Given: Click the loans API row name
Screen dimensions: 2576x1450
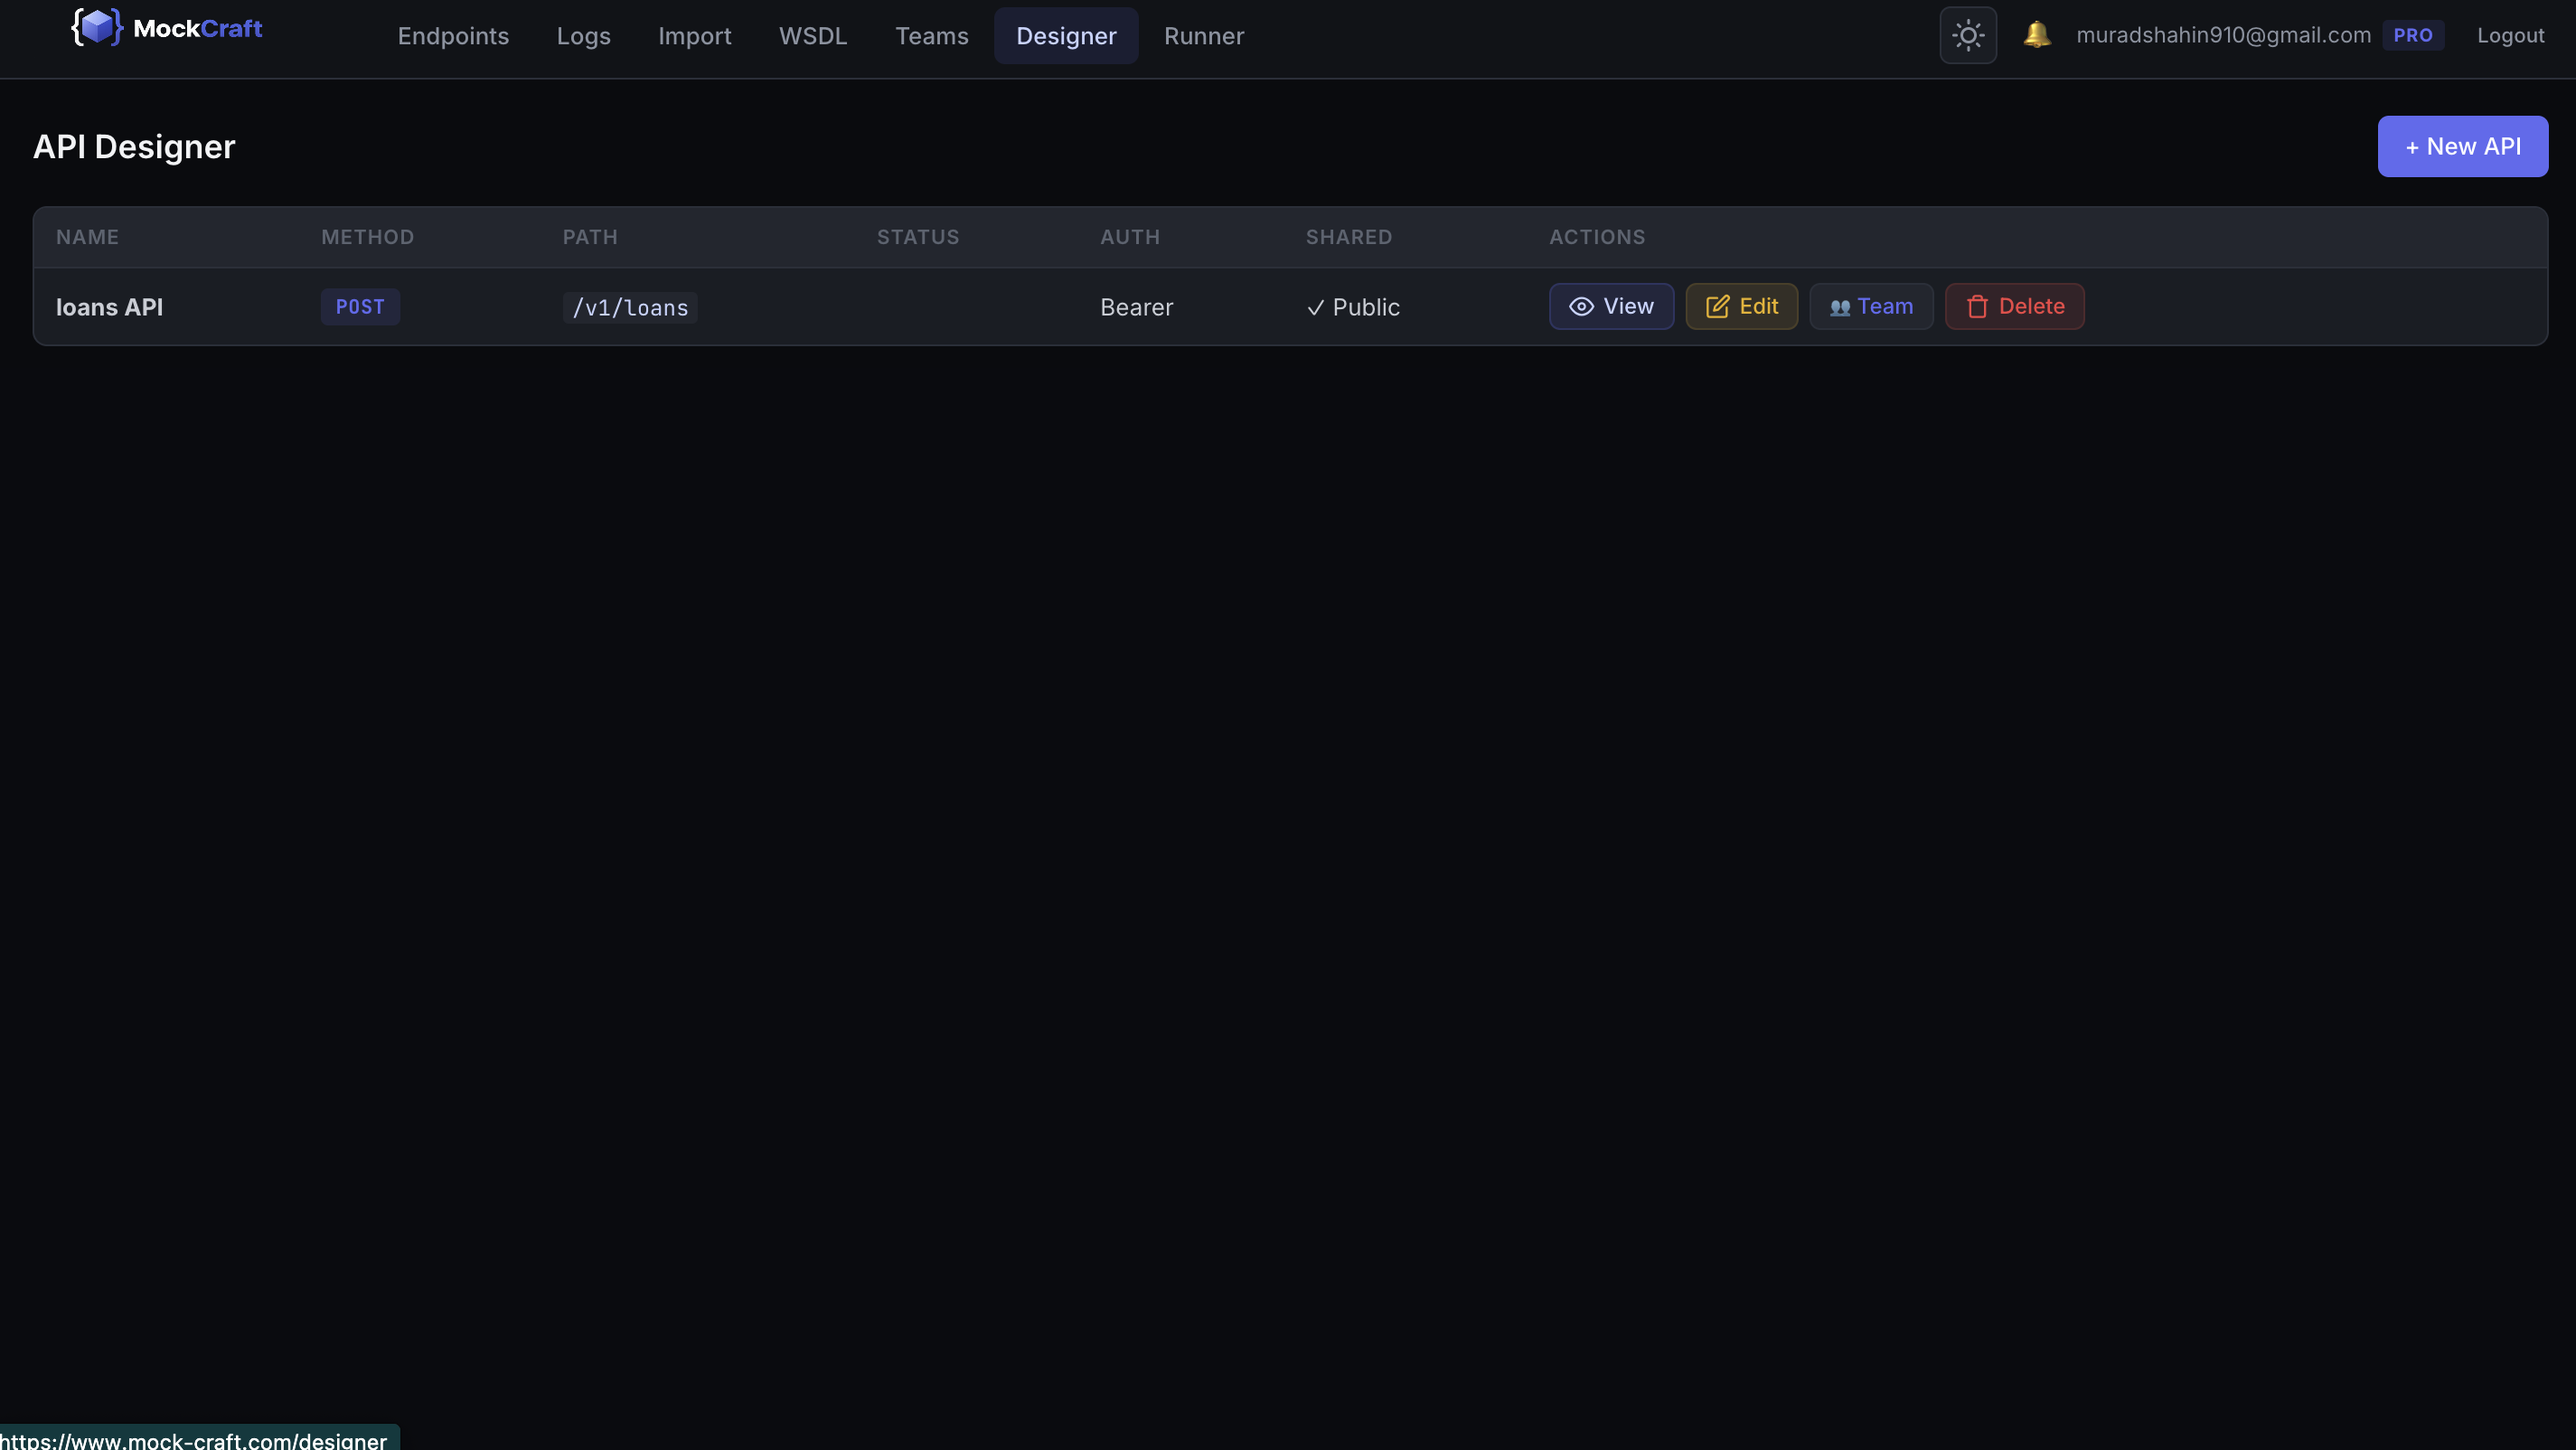Looking at the screenshot, I should 109,308.
